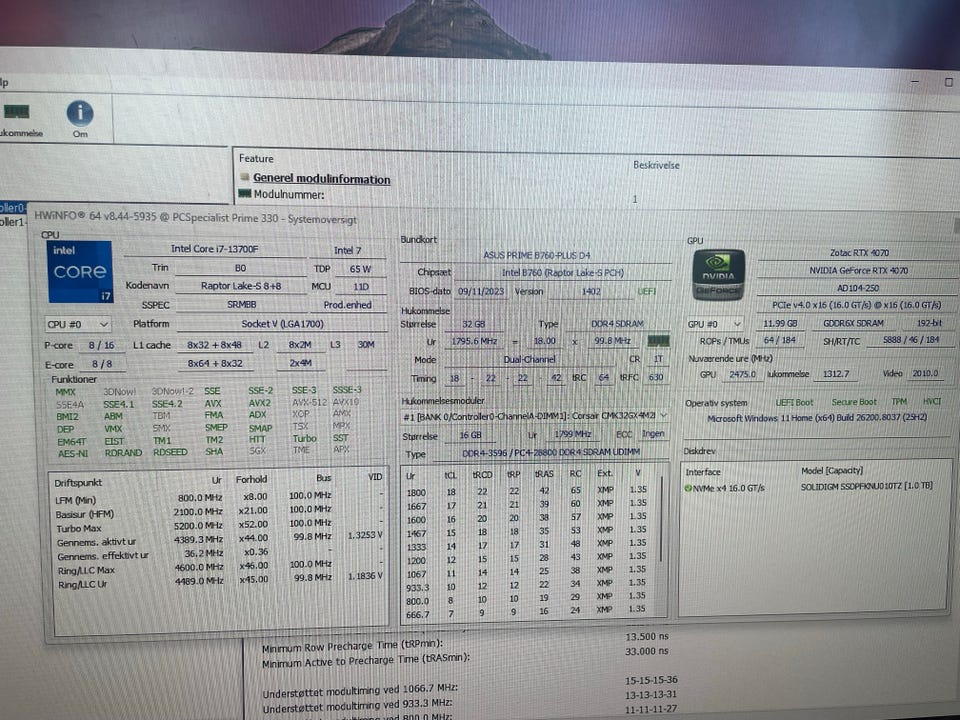Image resolution: width=960 pixels, height=720 pixels.
Task: Select the Intel Core i7-13700F name field
Action: [x=214, y=249]
